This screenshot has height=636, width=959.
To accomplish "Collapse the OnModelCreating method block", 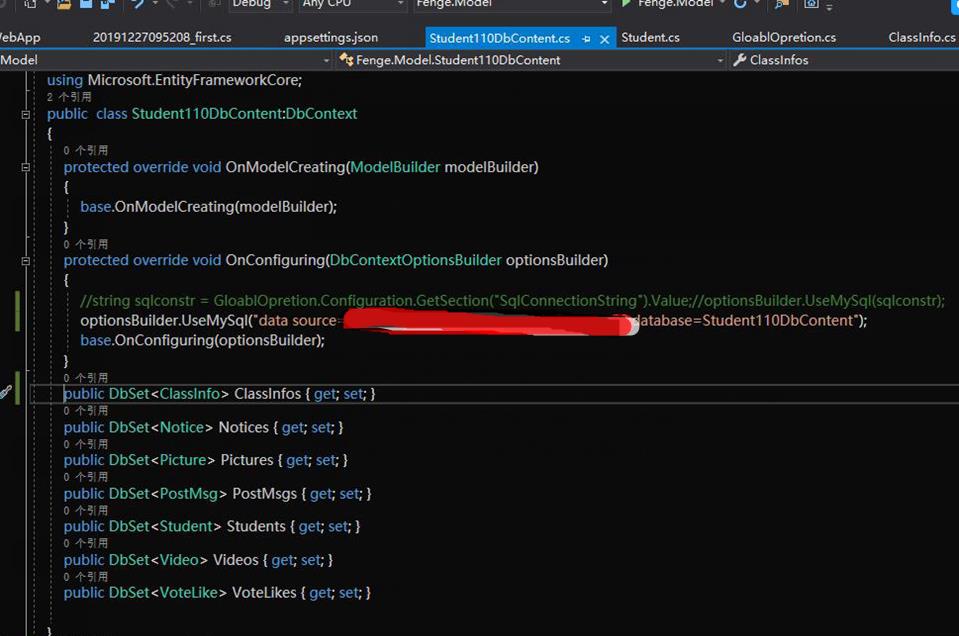I will (25, 167).
